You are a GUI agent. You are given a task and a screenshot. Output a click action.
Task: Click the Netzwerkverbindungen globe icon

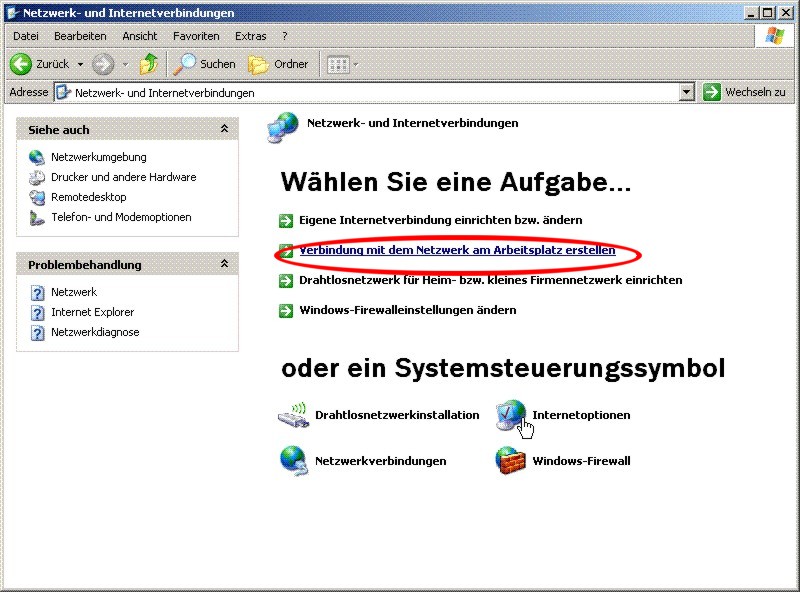pos(294,460)
